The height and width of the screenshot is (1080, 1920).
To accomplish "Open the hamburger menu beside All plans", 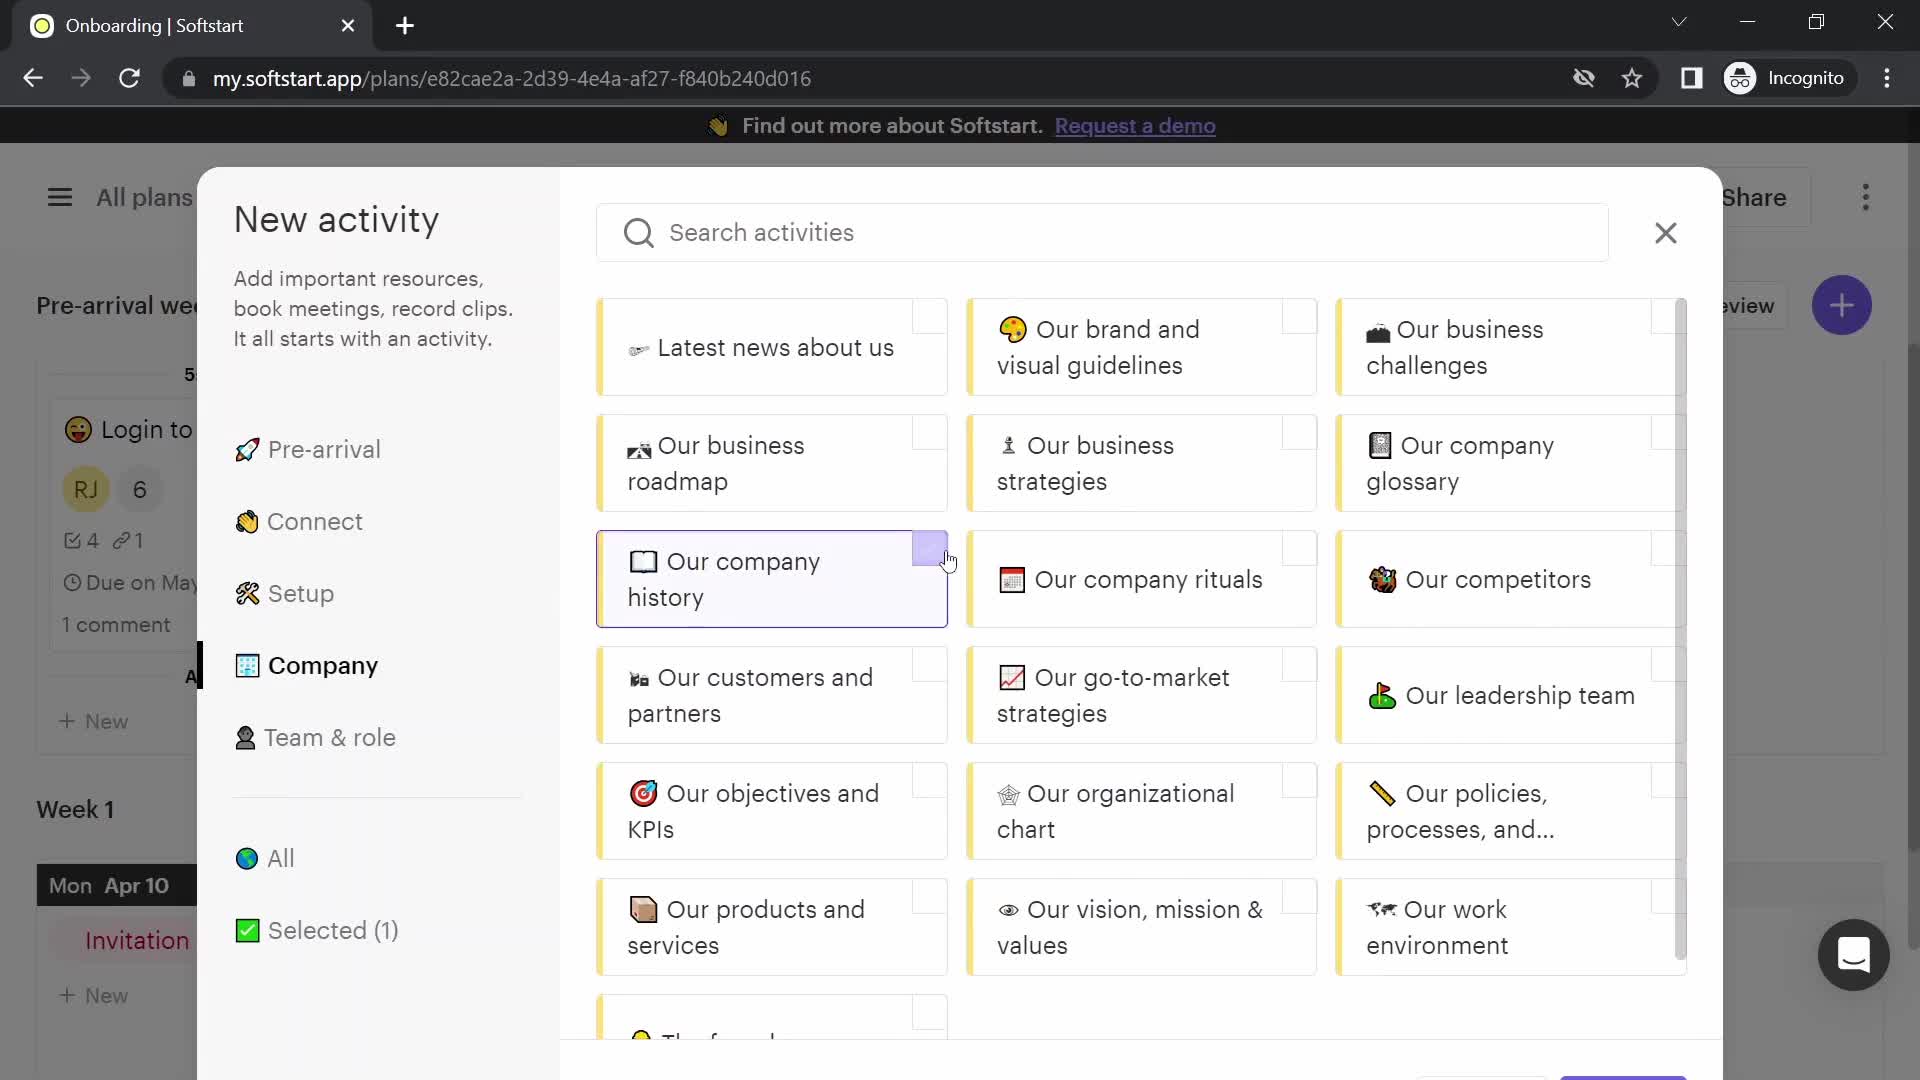I will pos(60,198).
